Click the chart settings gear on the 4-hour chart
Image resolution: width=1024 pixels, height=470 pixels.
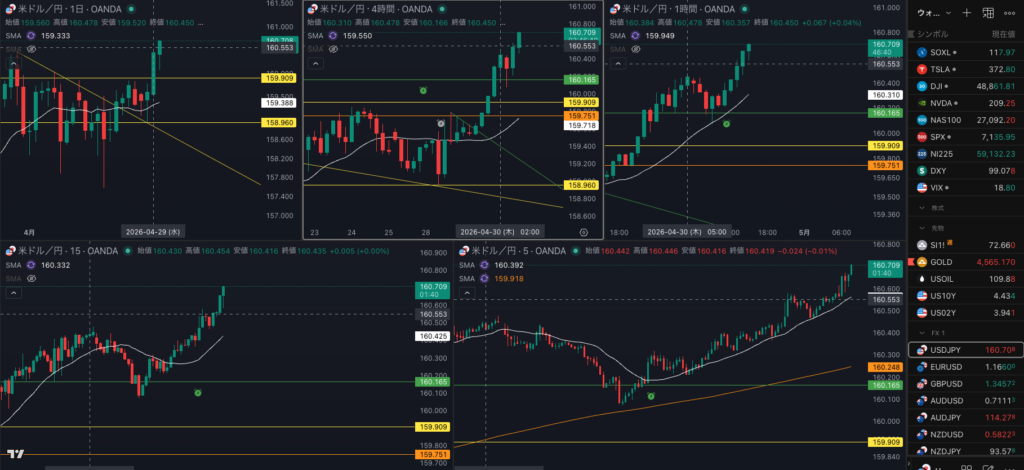[583, 230]
